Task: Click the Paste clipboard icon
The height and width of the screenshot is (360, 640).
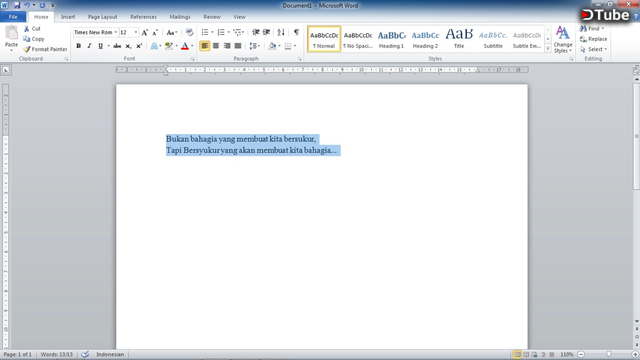Action: pyautogui.click(x=11, y=33)
